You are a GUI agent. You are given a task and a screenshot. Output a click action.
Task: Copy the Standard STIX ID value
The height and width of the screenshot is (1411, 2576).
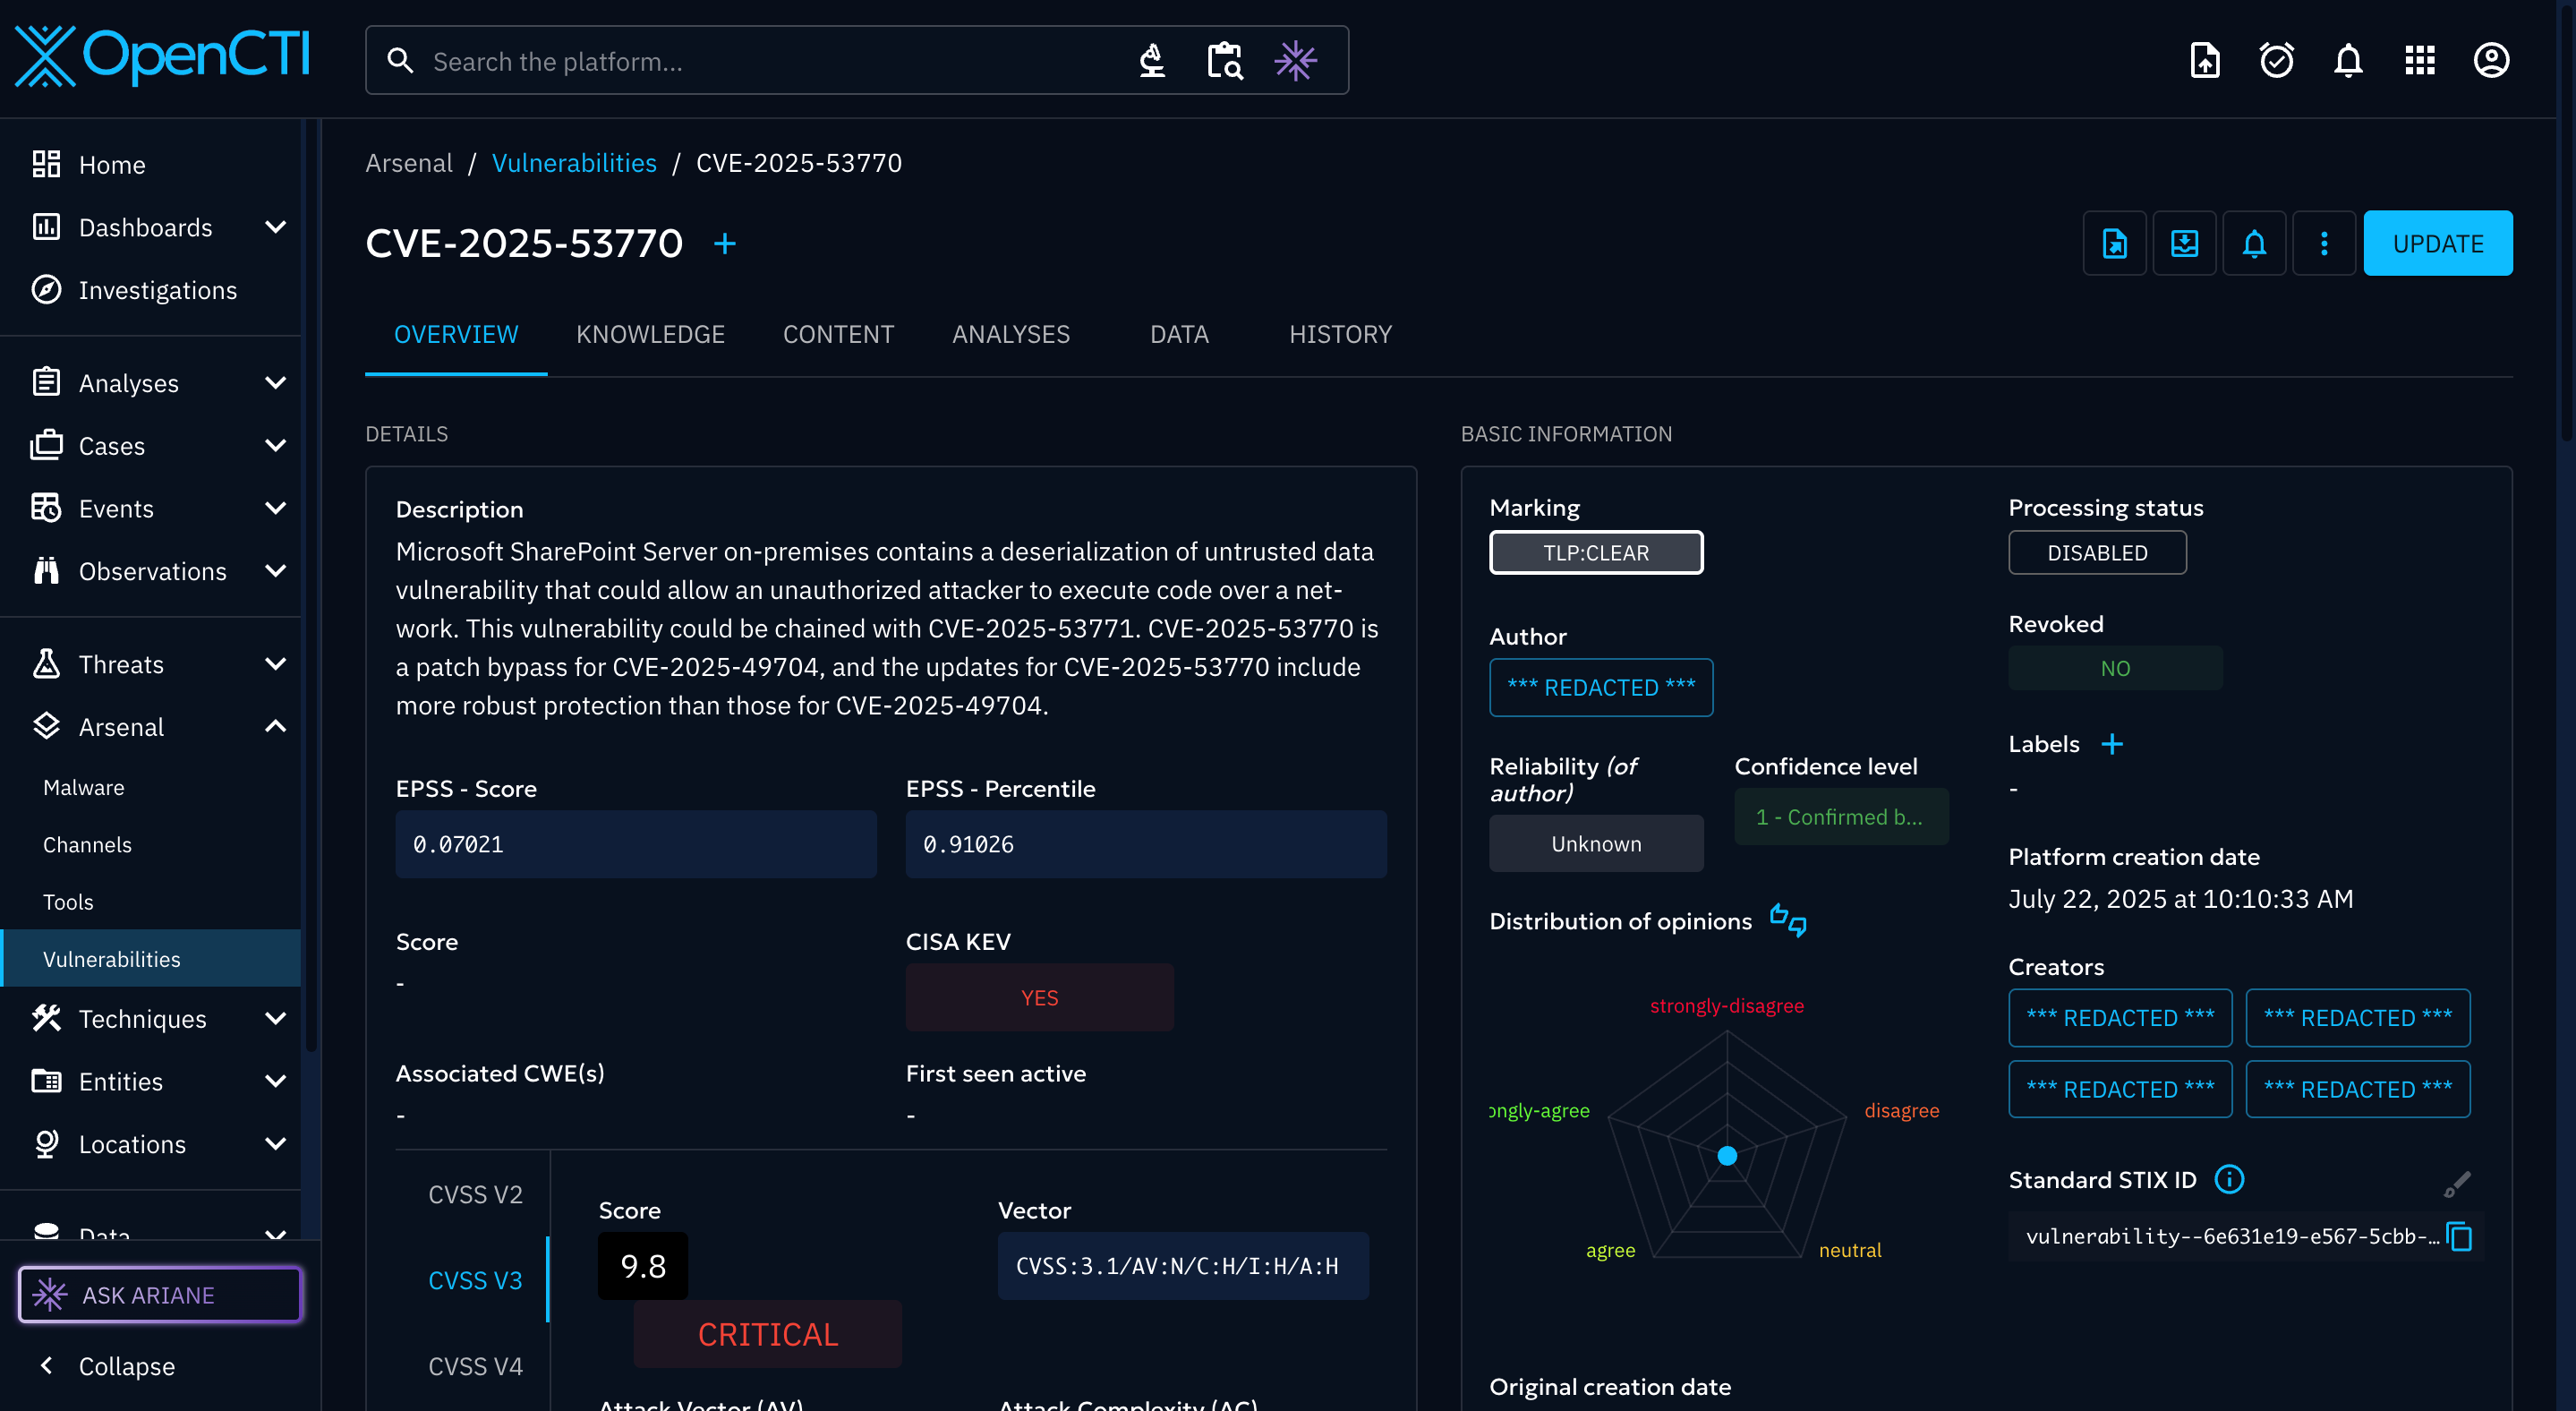point(2459,1236)
